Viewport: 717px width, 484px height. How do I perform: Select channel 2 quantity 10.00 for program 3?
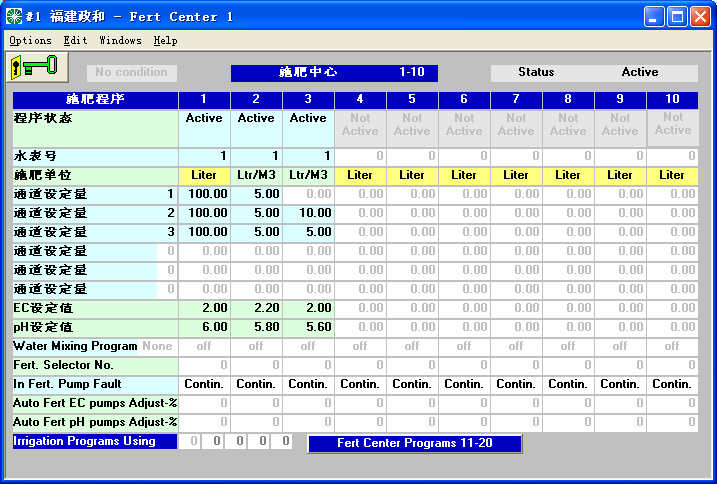[x=308, y=213]
